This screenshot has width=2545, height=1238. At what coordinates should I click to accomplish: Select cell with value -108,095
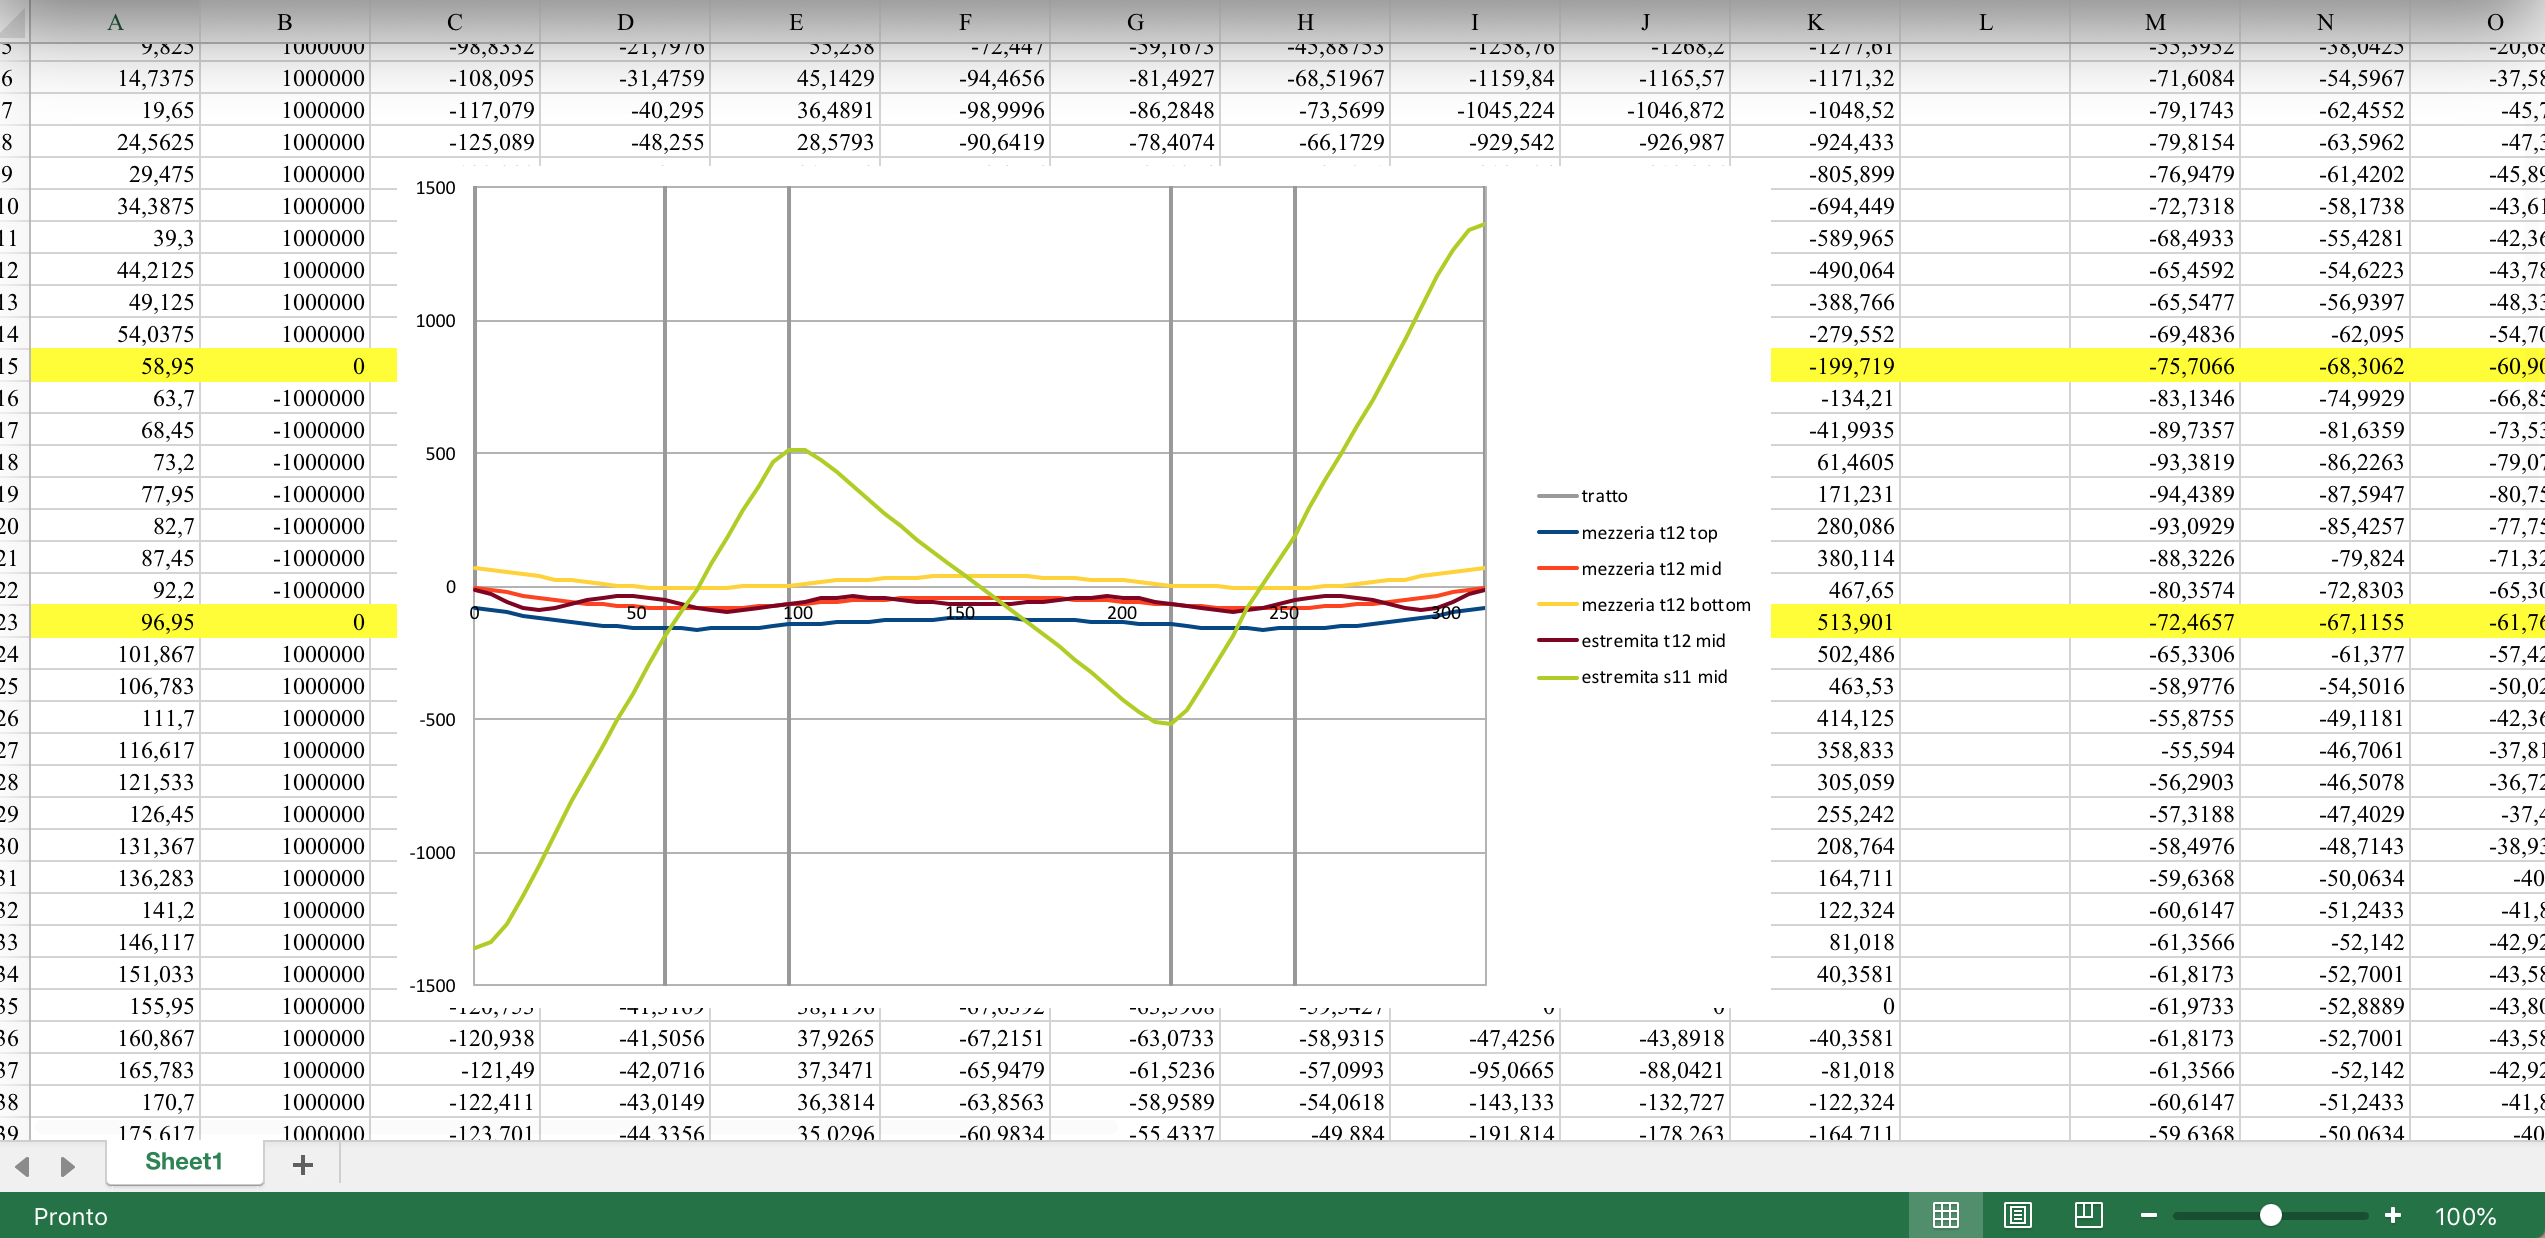point(455,77)
